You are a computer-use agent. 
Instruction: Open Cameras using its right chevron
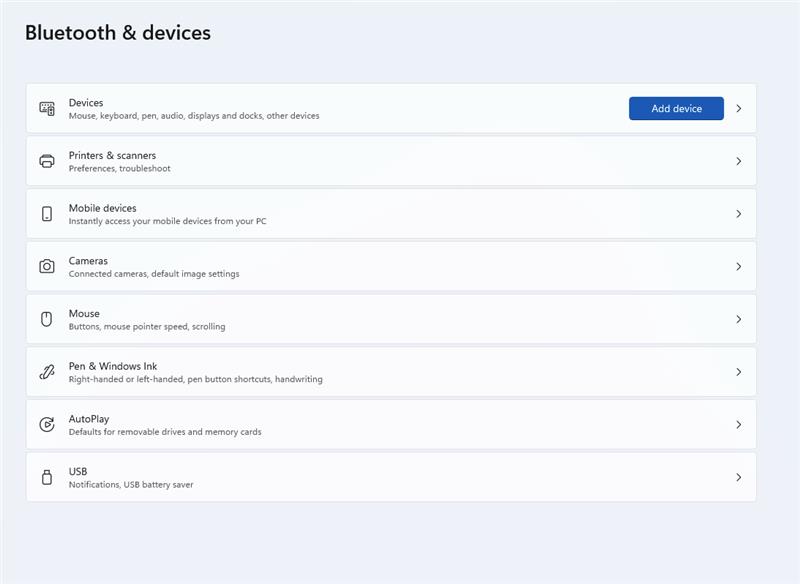tap(739, 267)
